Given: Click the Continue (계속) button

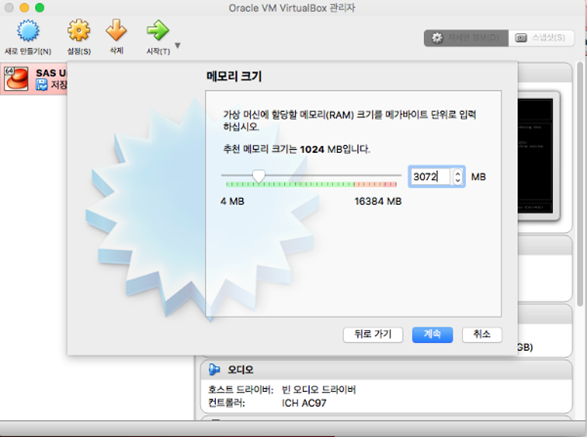Looking at the screenshot, I should [x=432, y=334].
